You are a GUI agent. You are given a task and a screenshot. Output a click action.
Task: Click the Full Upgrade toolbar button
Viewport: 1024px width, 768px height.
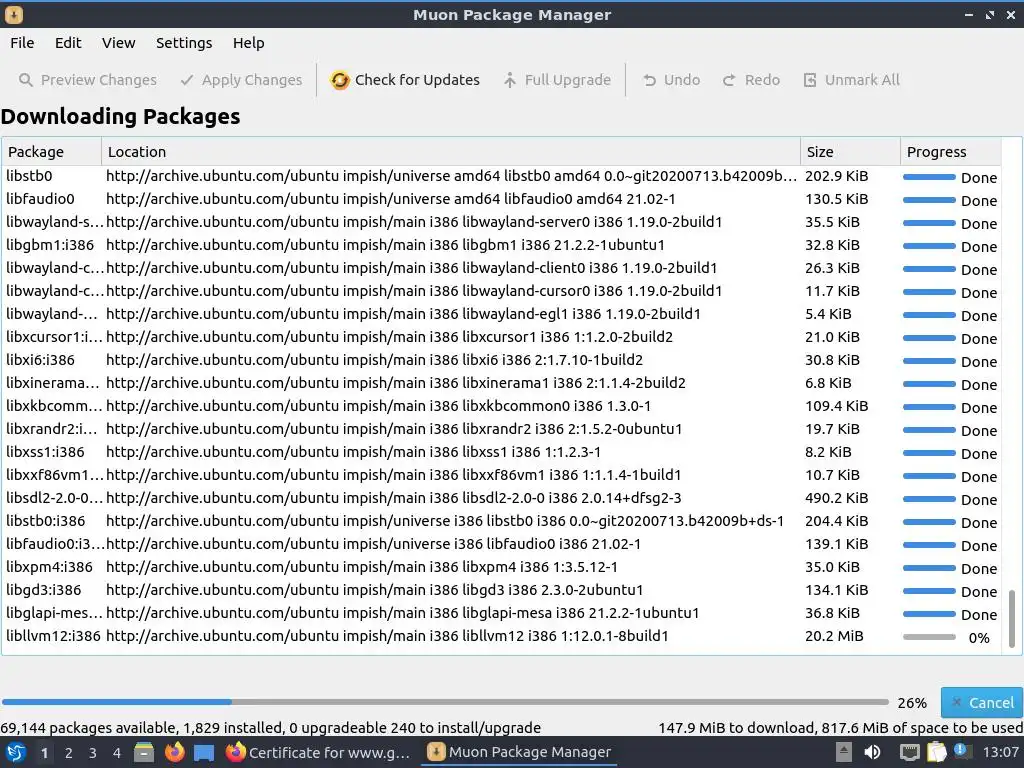pos(557,80)
